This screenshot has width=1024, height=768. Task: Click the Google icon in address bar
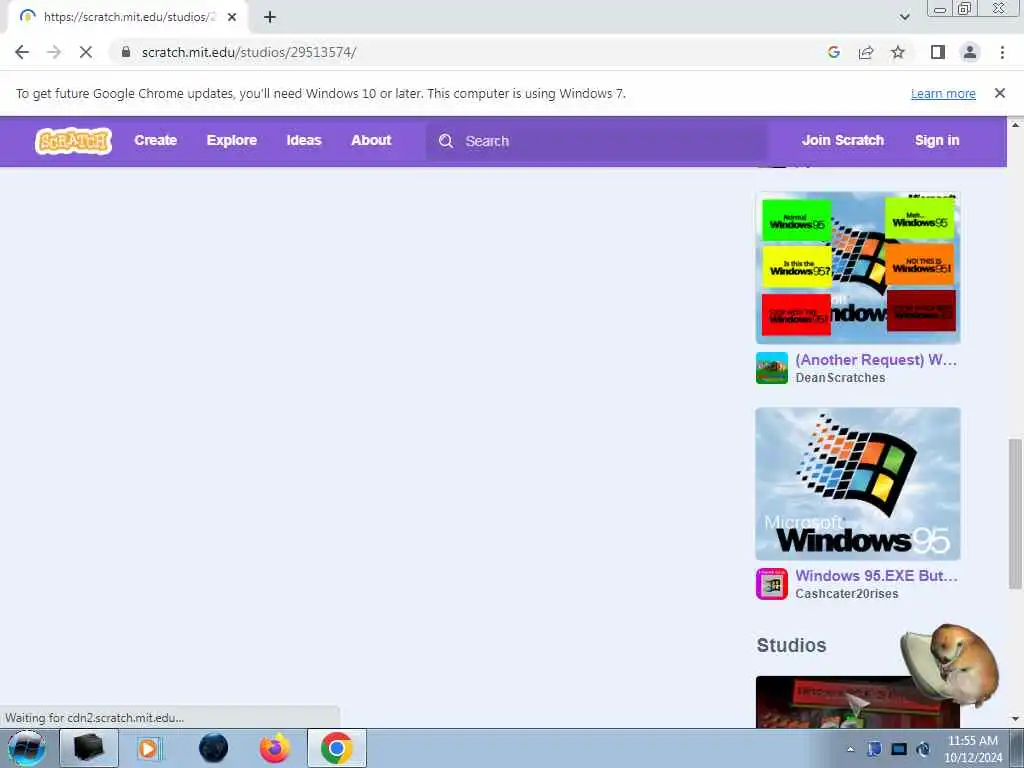833,52
